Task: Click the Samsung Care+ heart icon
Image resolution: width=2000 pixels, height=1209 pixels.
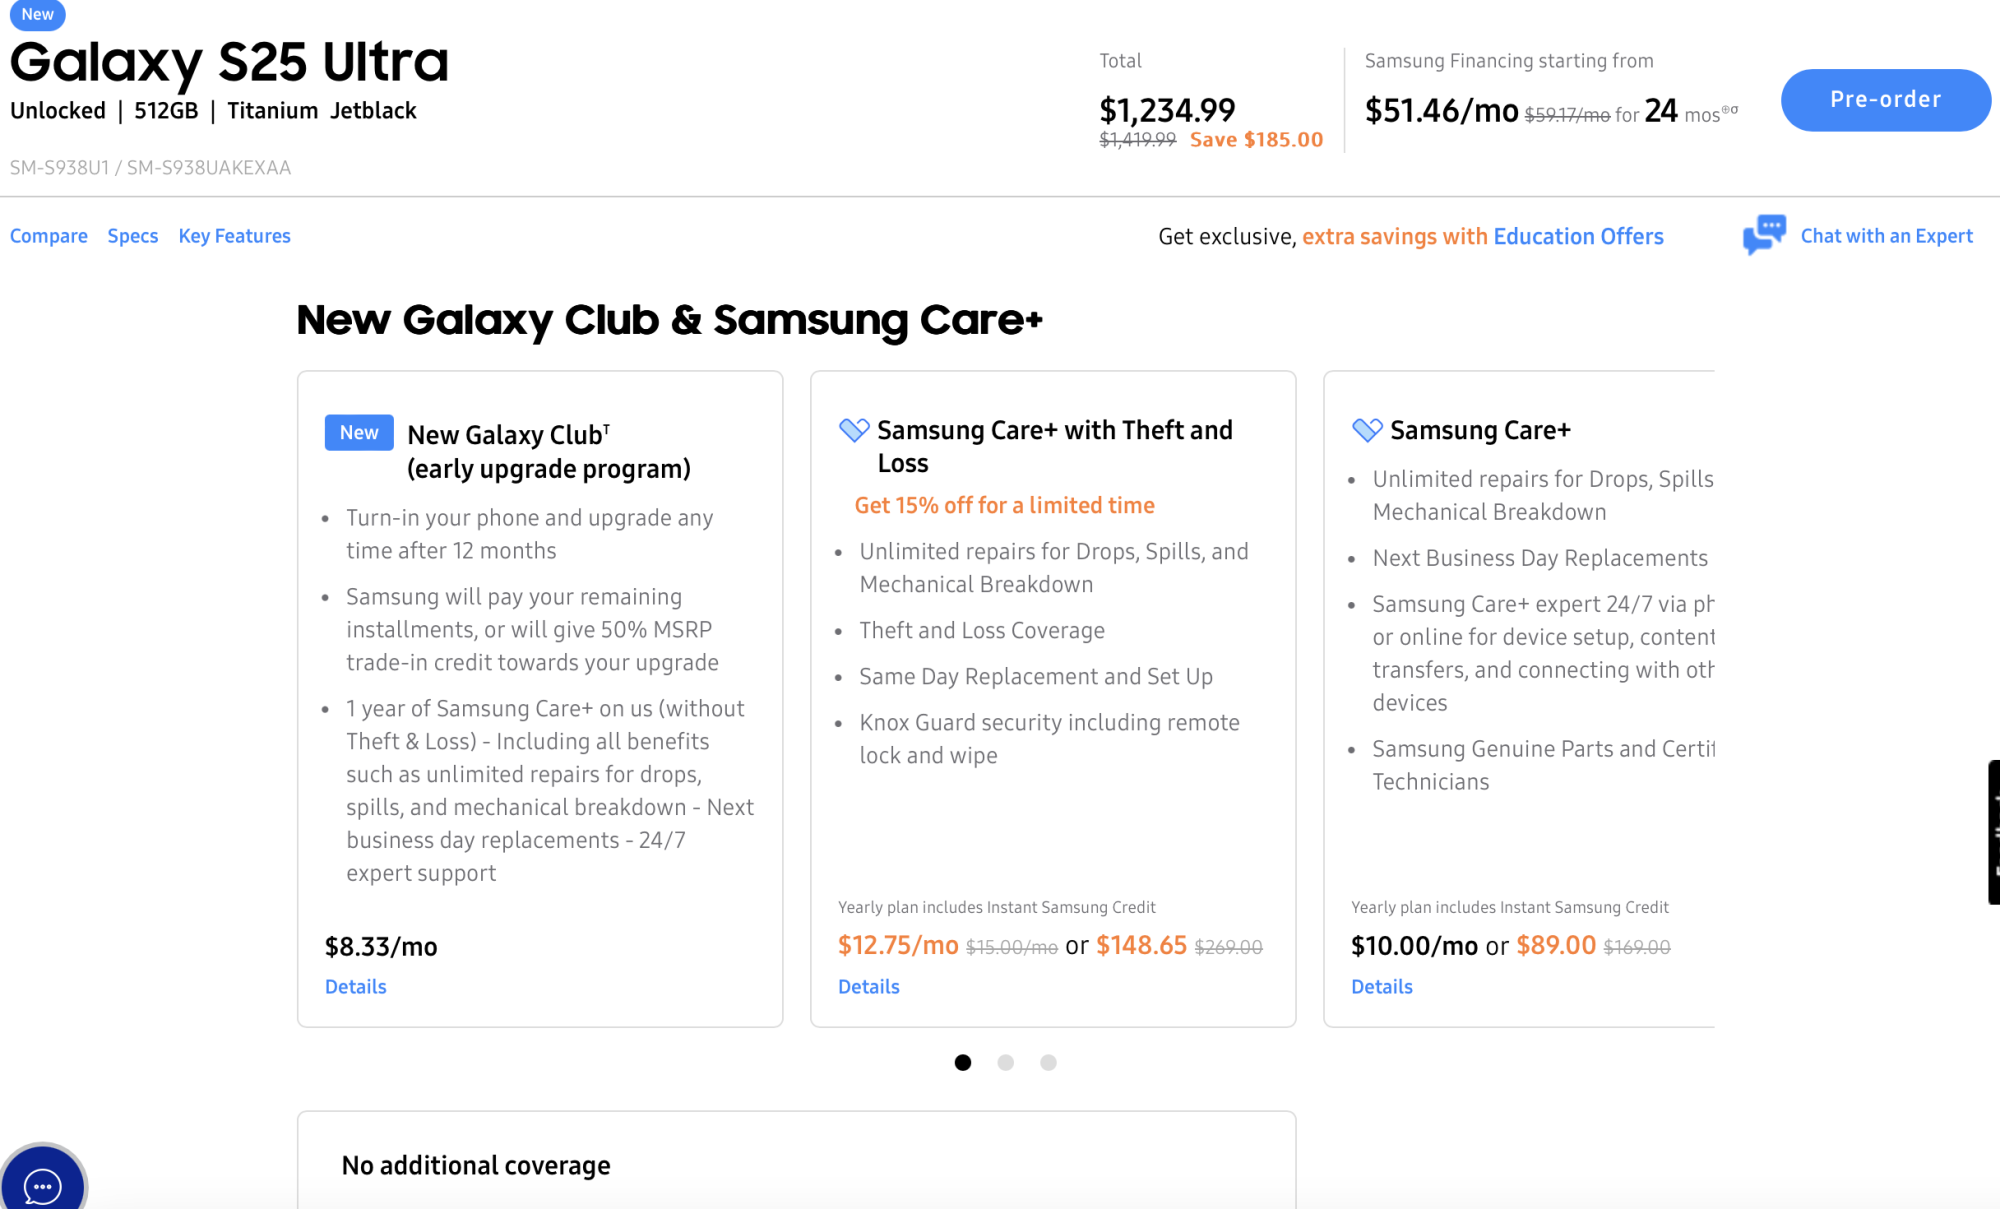Action: click(x=1366, y=430)
